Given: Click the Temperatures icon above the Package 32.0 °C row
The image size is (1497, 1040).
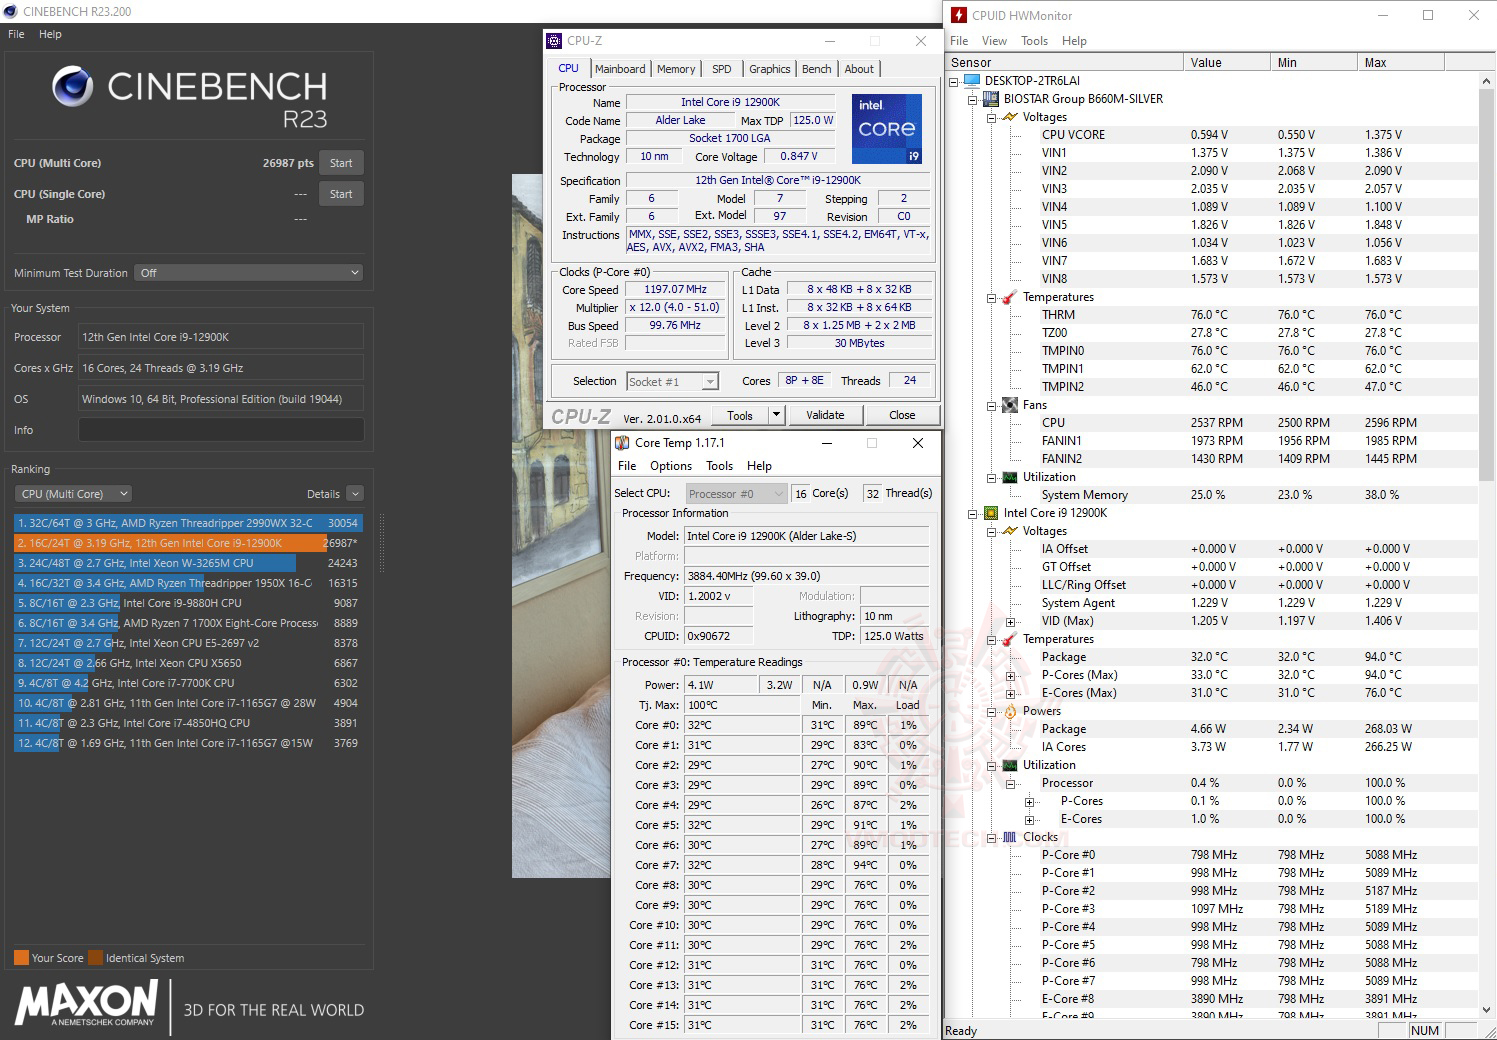Looking at the screenshot, I should [1010, 639].
